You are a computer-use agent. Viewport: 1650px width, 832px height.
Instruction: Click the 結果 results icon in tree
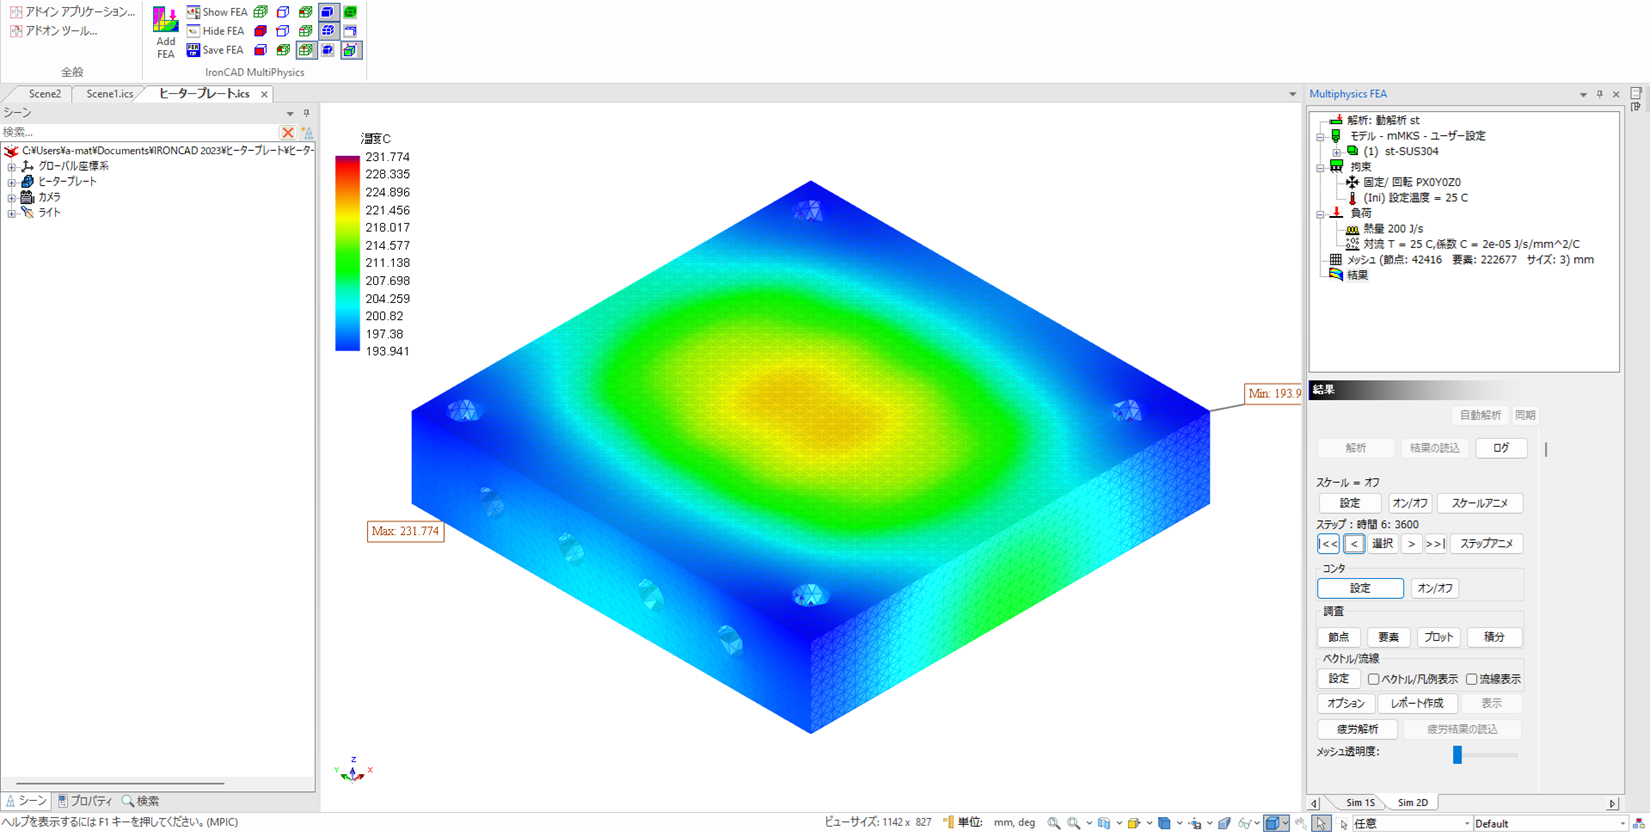pos(1336,275)
